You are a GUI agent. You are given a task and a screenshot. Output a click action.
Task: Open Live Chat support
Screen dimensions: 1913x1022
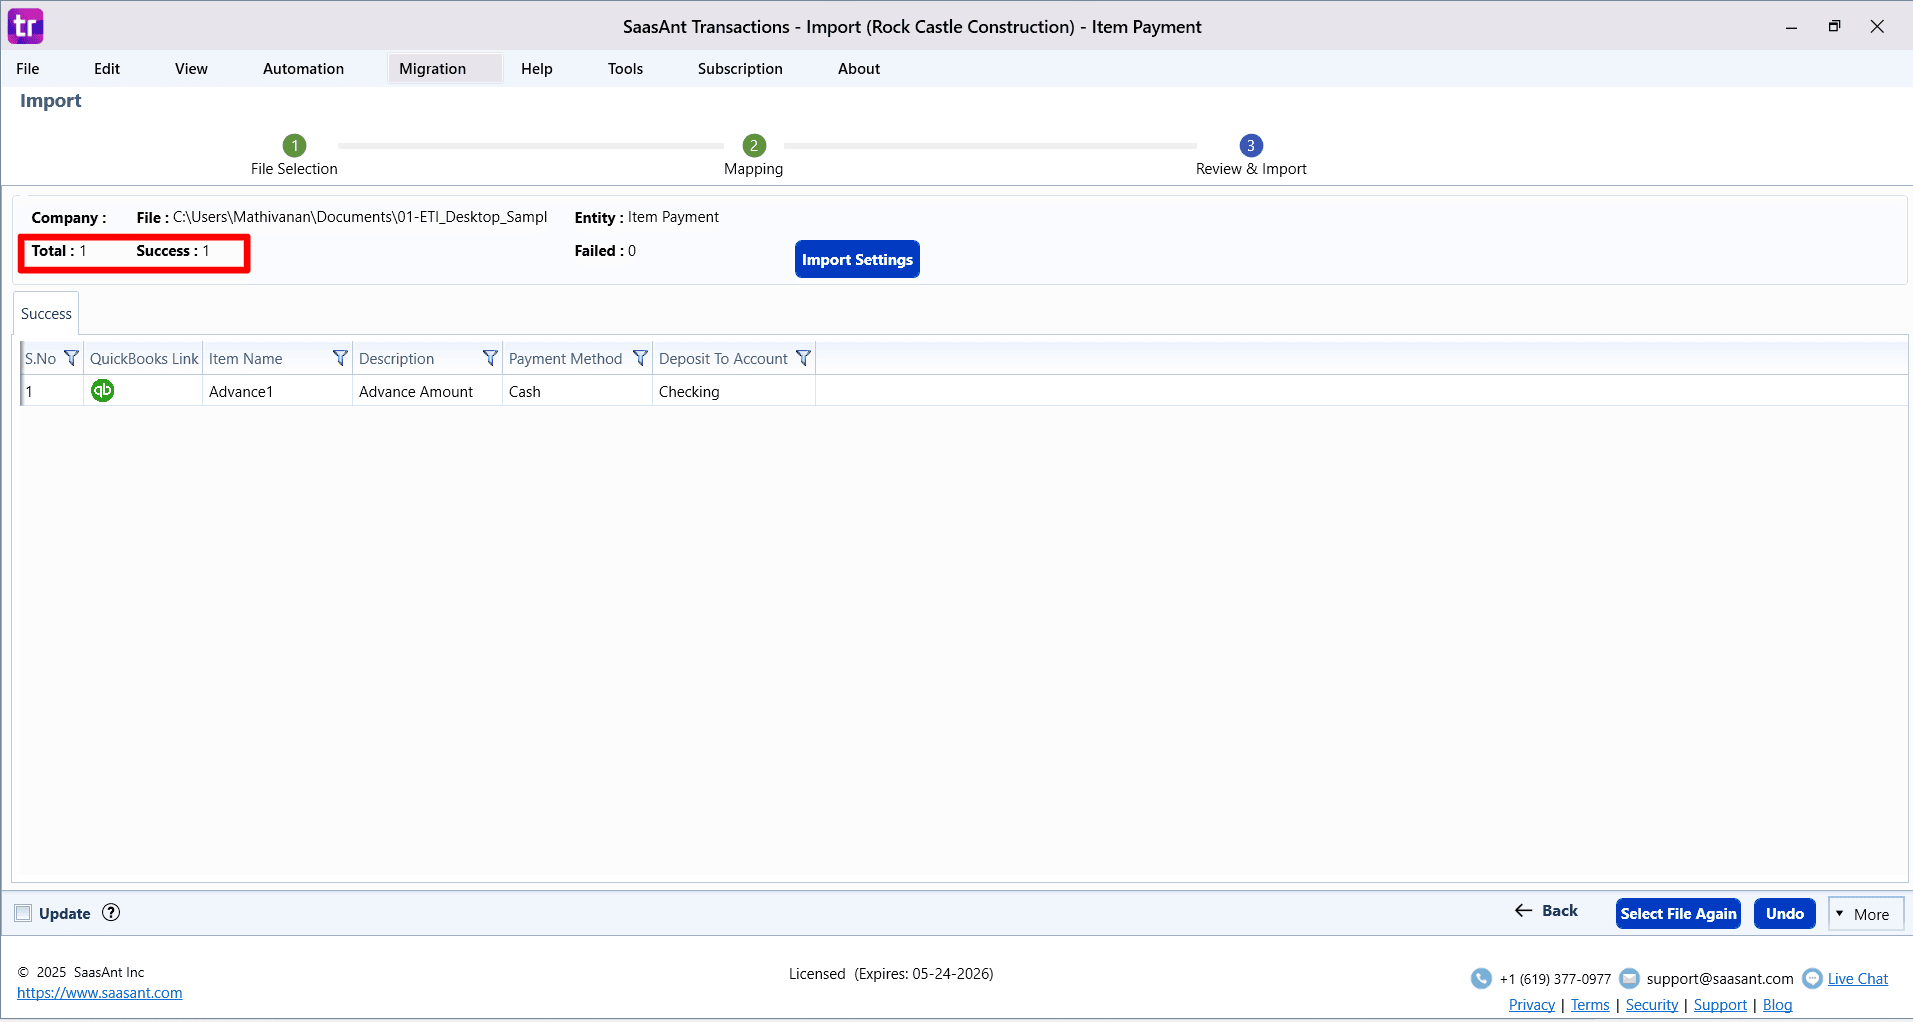click(1857, 978)
